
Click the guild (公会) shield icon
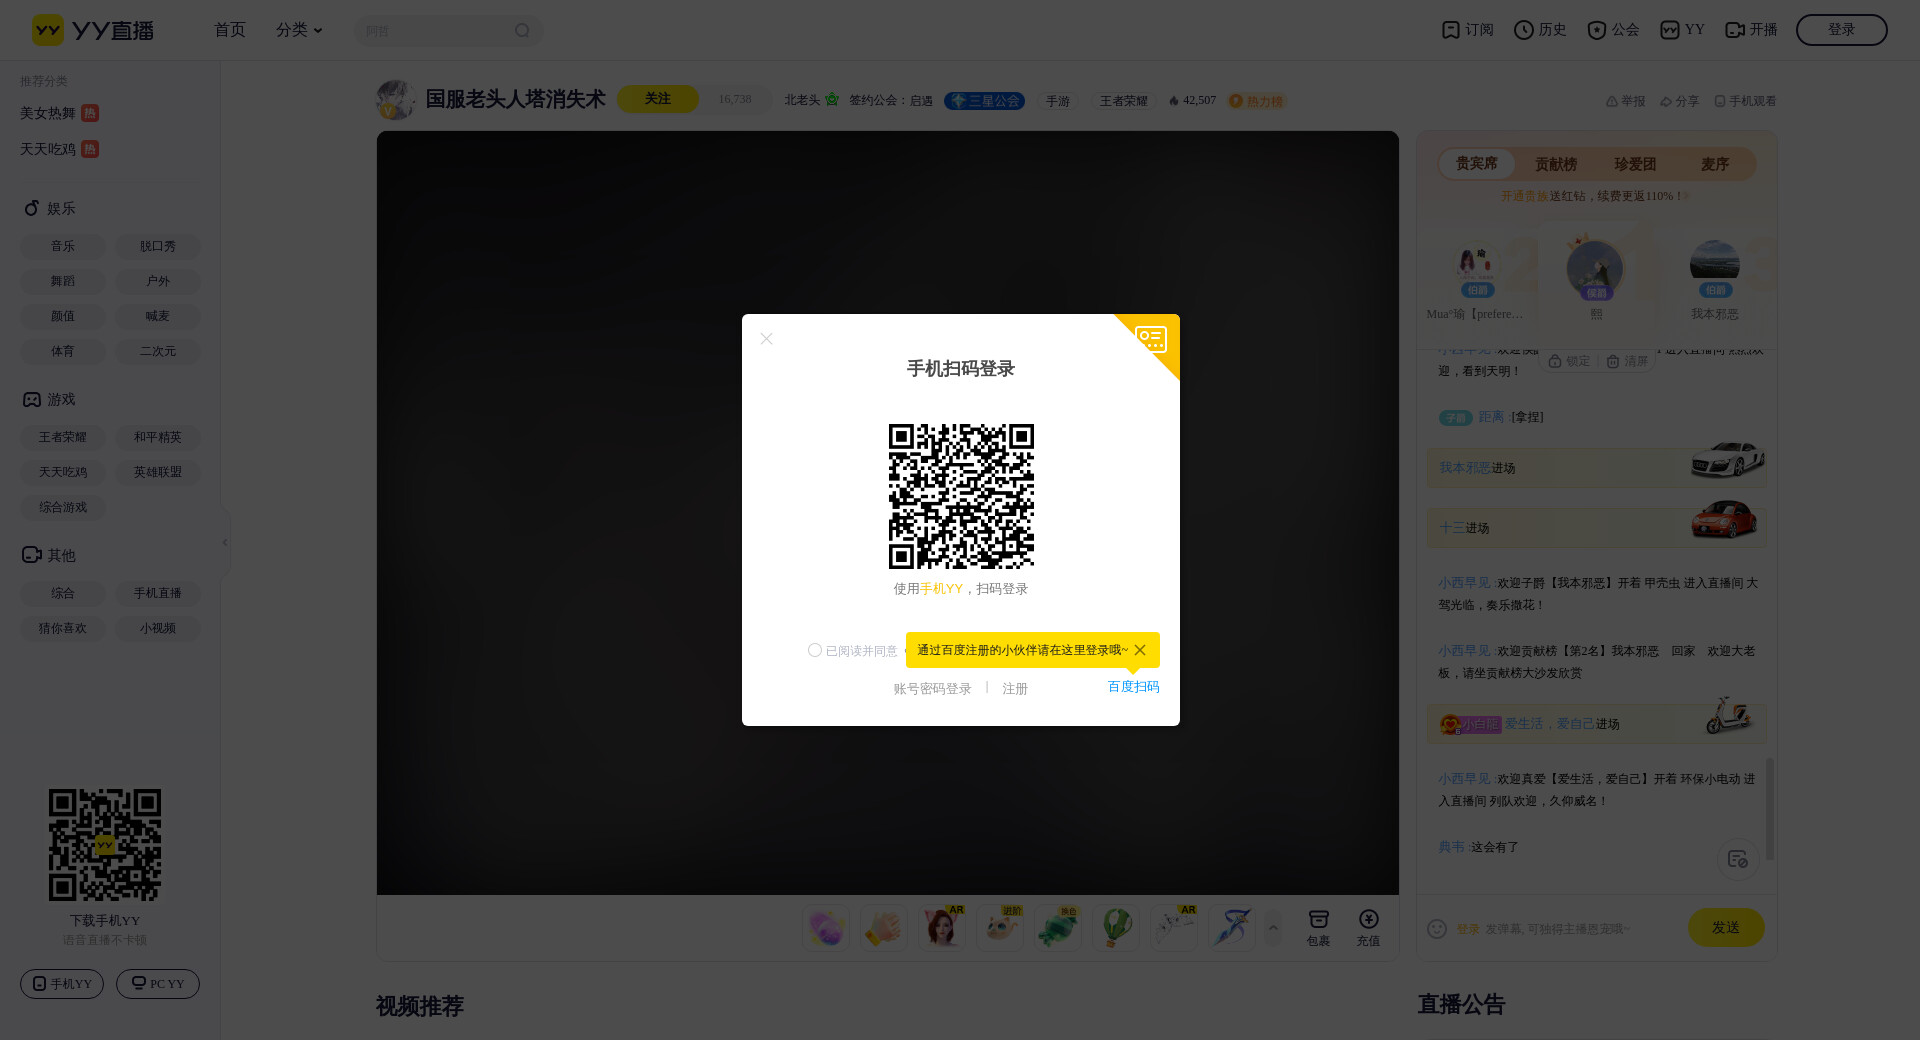click(x=1596, y=30)
